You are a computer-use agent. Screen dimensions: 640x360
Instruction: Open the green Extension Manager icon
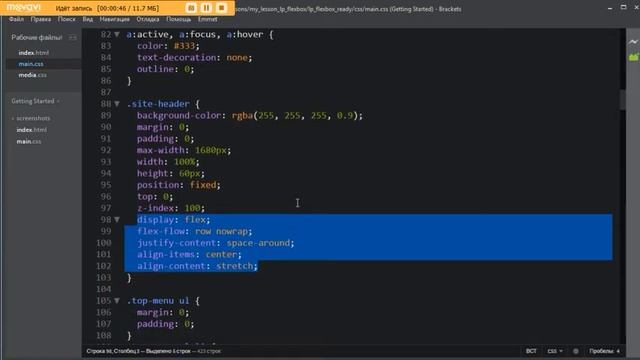click(x=633, y=57)
